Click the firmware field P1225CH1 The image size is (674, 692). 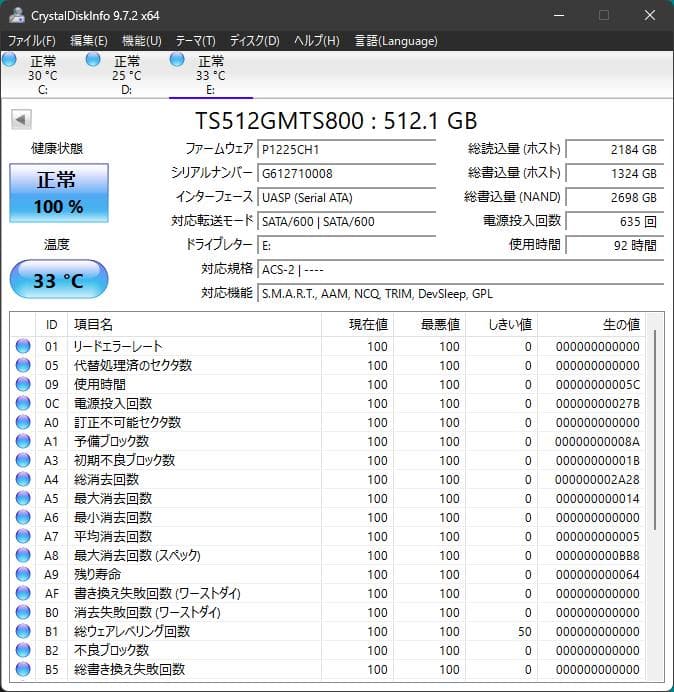pyautogui.click(x=347, y=149)
